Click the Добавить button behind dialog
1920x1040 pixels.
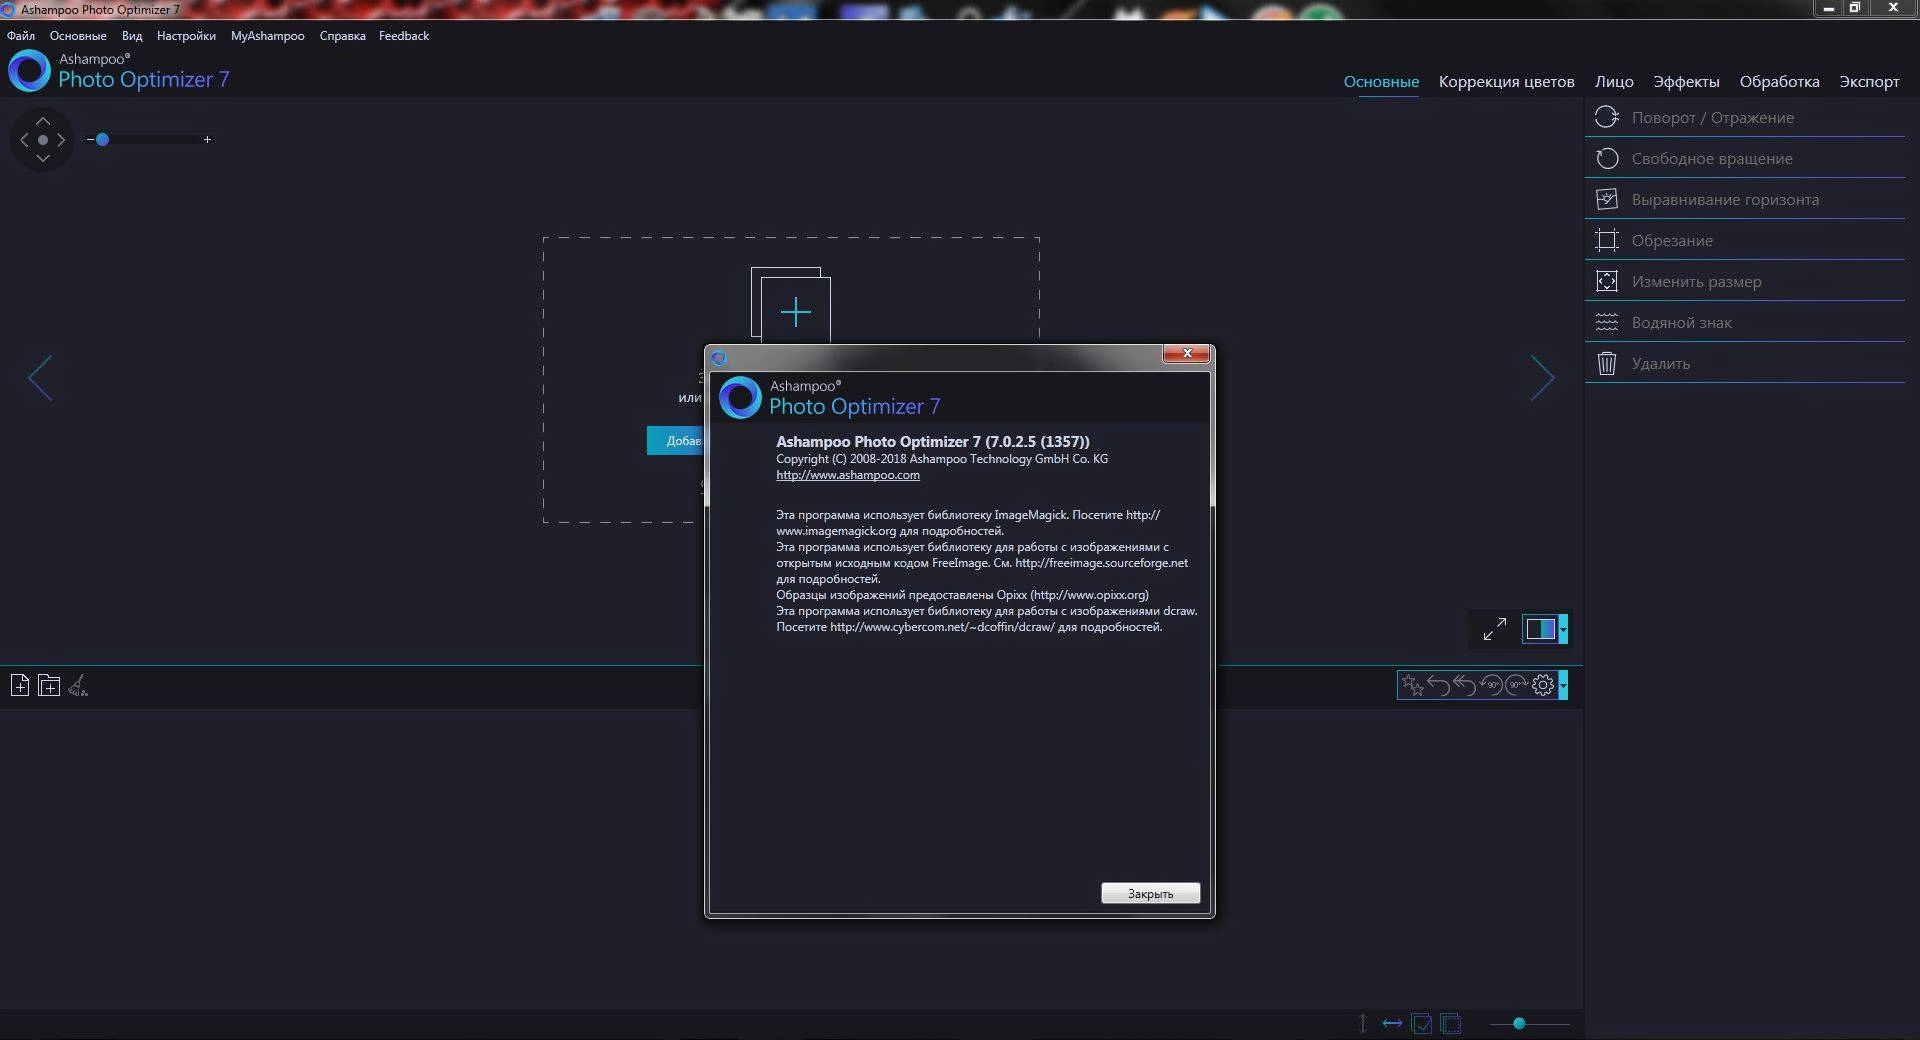[676, 440]
